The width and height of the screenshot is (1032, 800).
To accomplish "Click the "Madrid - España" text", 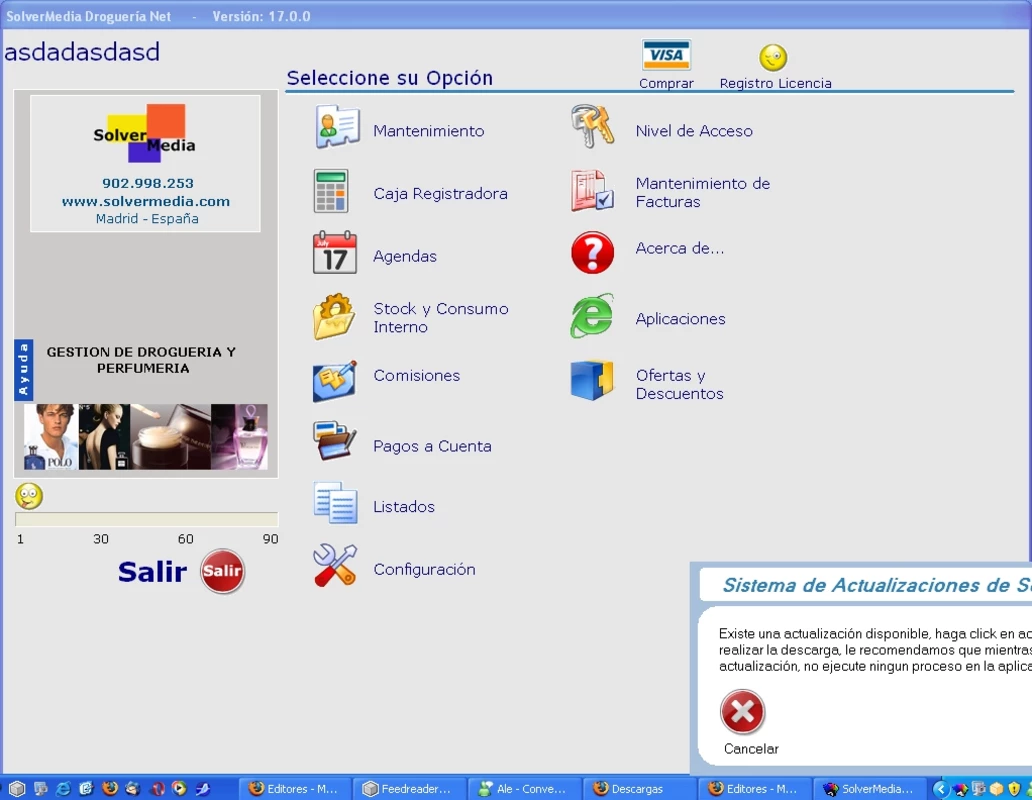I will [147, 218].
